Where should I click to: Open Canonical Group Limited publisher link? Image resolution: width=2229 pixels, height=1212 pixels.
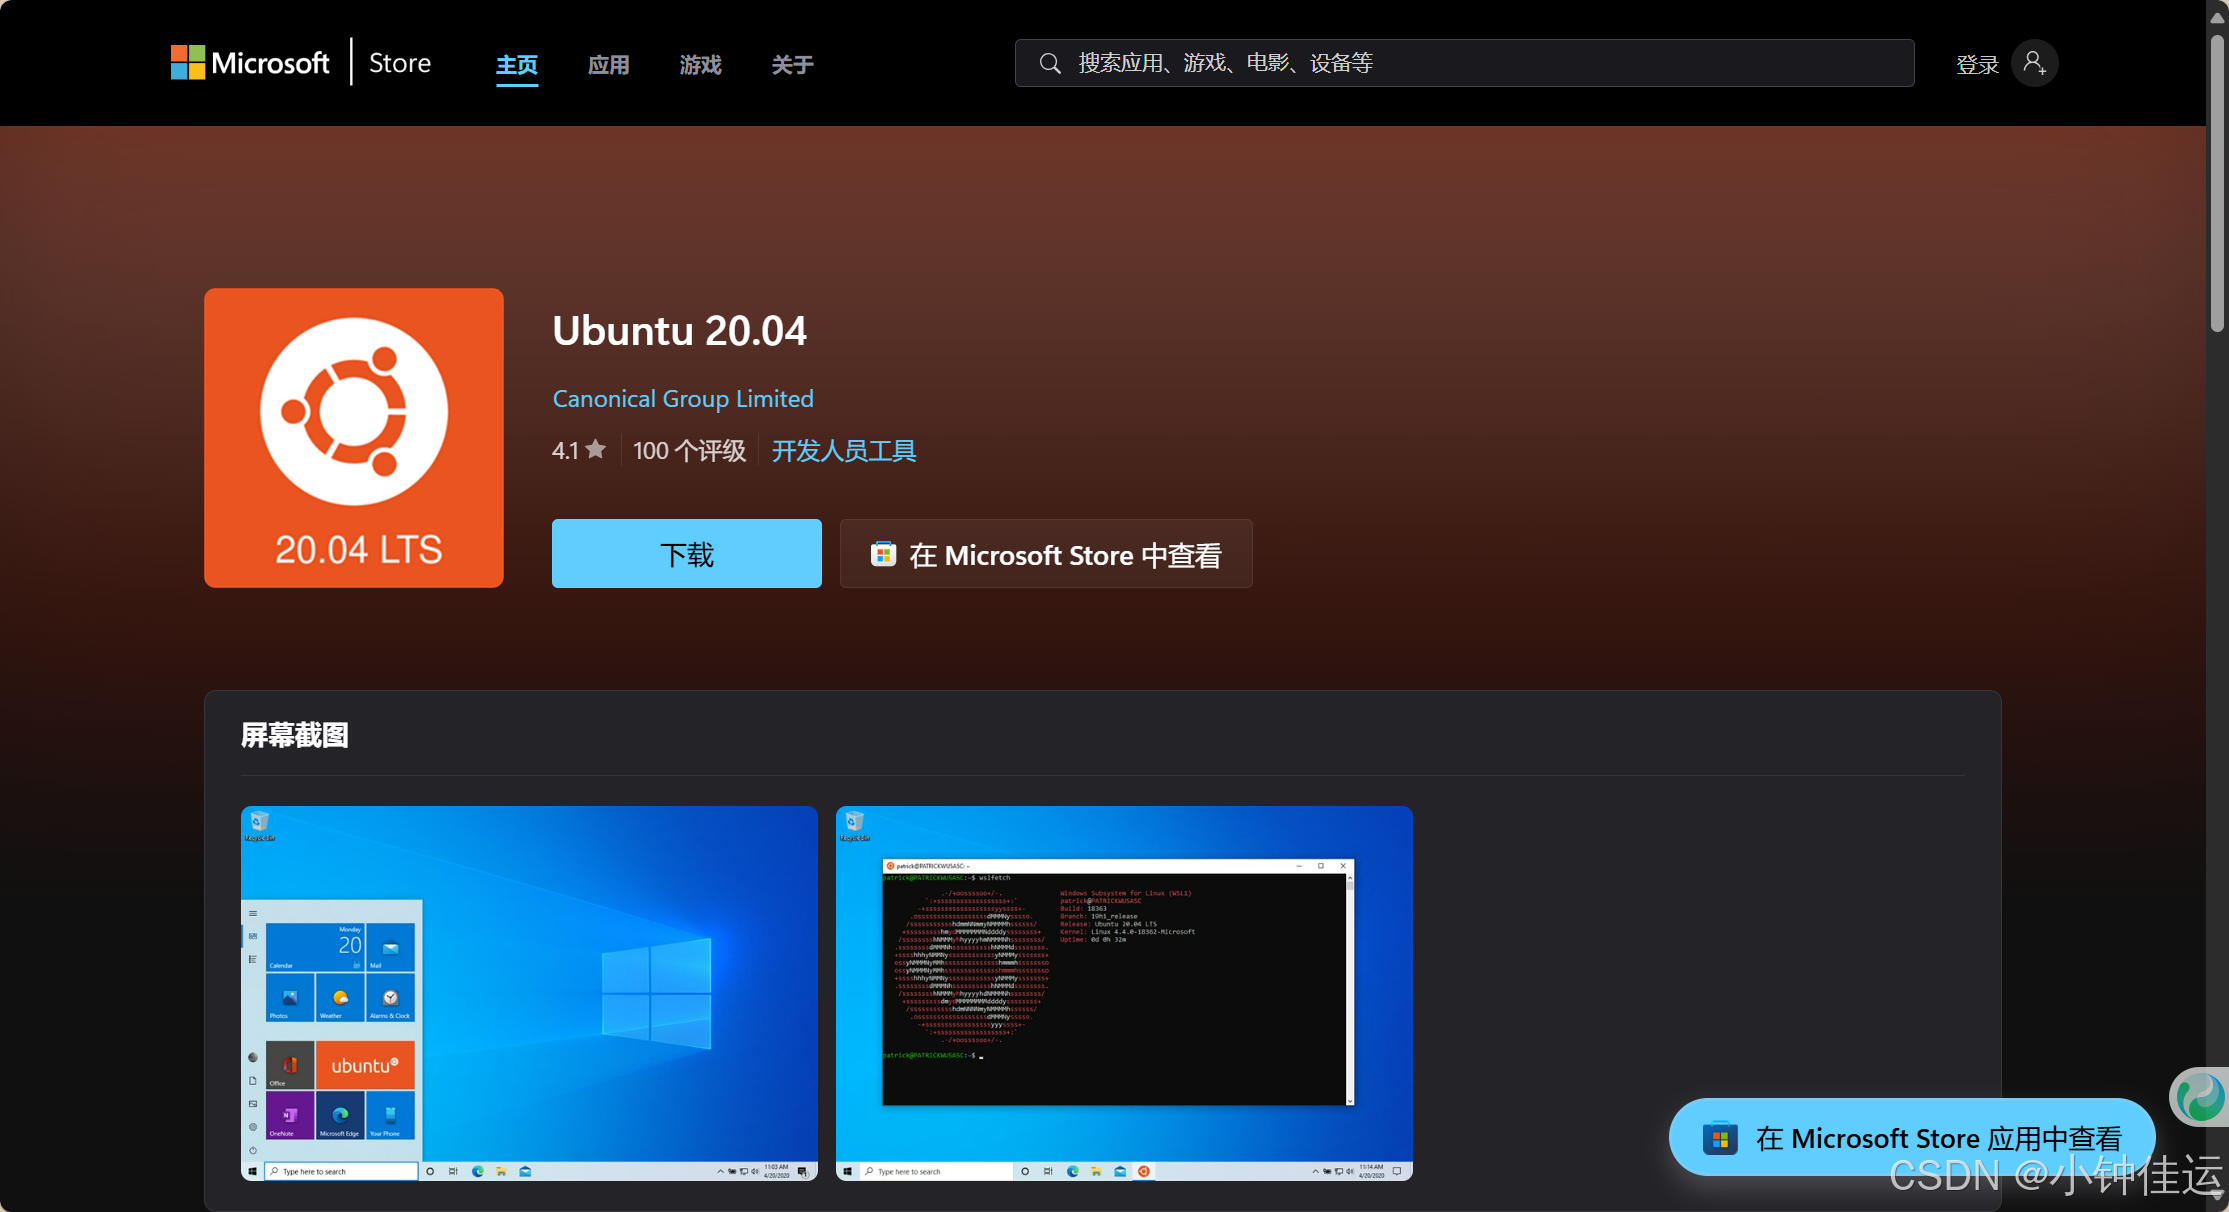click(x=683, y=399)
